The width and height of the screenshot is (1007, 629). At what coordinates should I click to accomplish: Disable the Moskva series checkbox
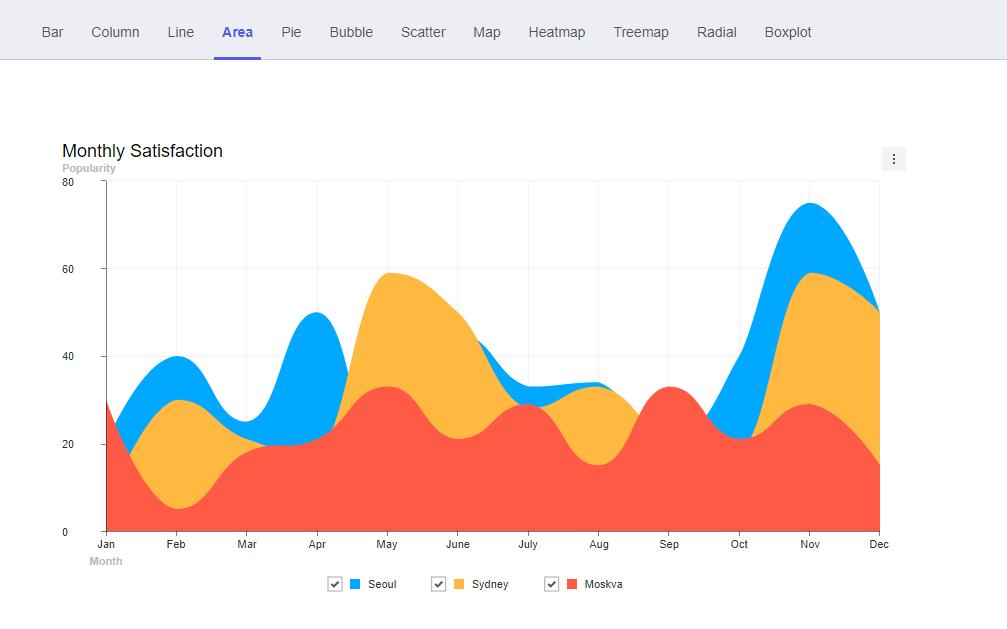point(551,584)
